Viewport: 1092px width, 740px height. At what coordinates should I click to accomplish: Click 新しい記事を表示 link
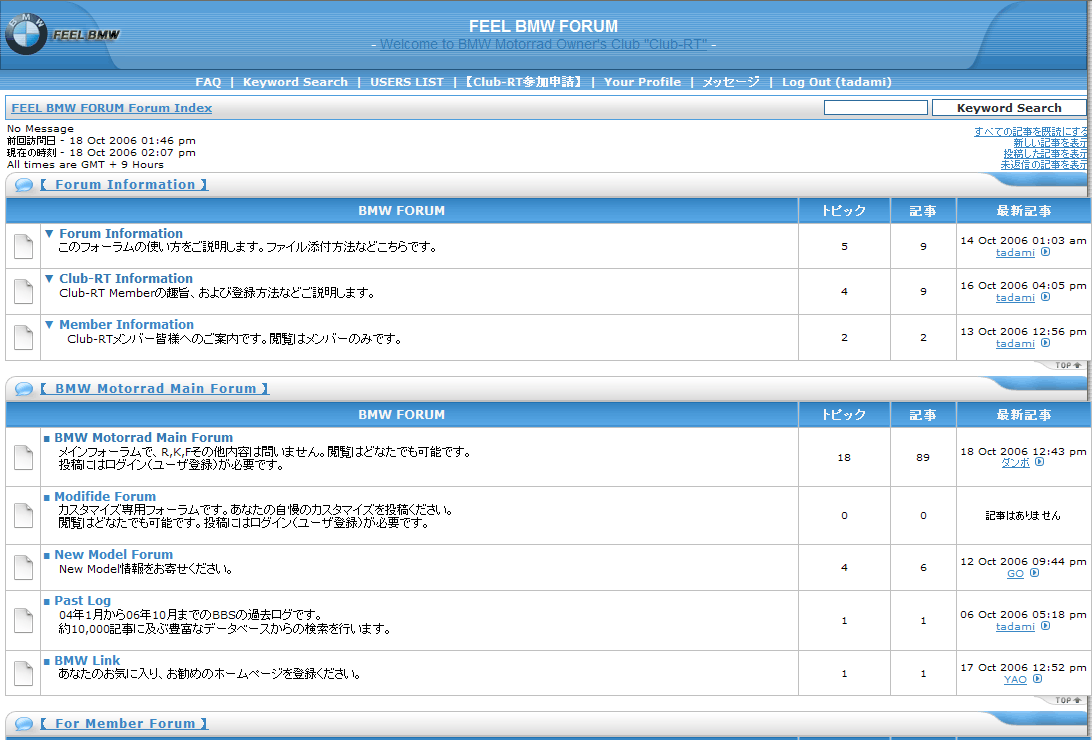click(x=1050, y=143)
